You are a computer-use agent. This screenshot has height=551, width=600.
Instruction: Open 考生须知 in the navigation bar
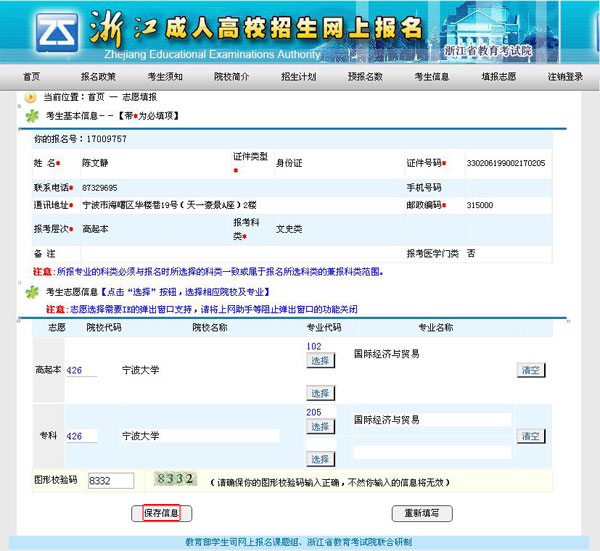[x=165, y=76]
